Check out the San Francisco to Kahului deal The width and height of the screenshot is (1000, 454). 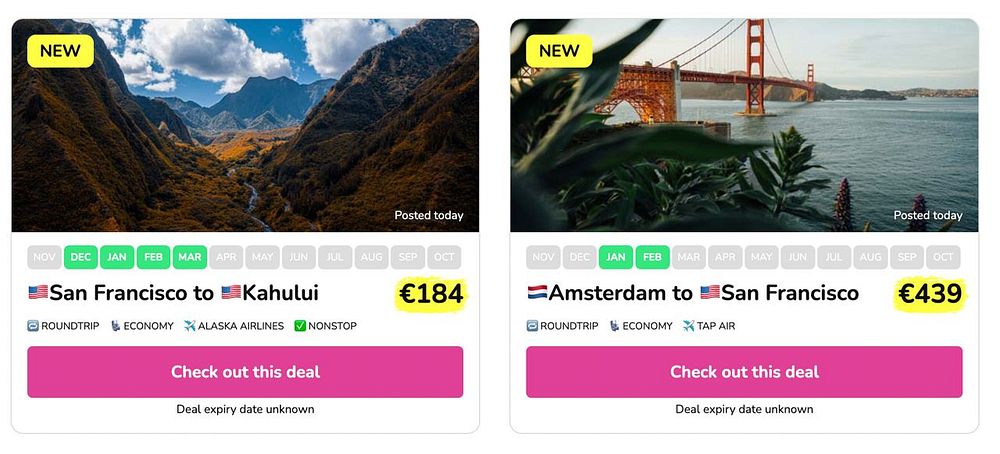(x=245, y=372)
